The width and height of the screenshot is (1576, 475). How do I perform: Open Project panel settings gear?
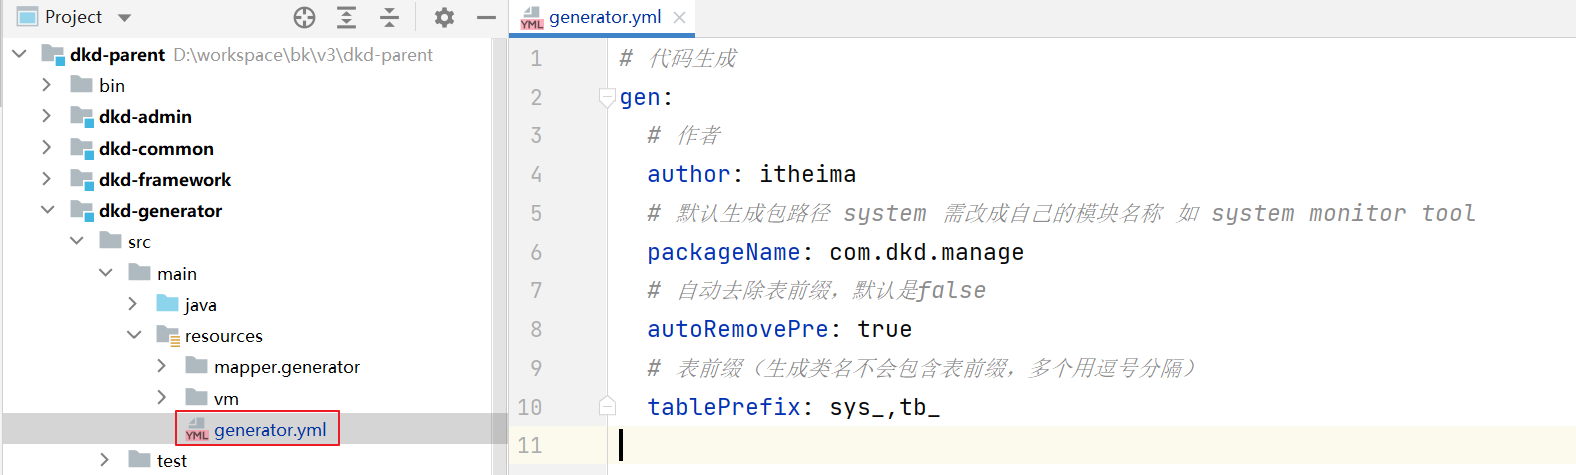pos(444,17)
